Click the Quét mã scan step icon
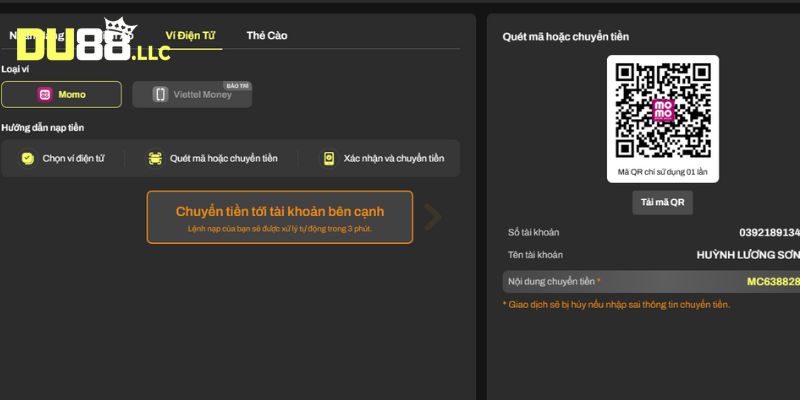Image resolution: width=800 pixels, height=400 pixels. [x=155, y=159]
